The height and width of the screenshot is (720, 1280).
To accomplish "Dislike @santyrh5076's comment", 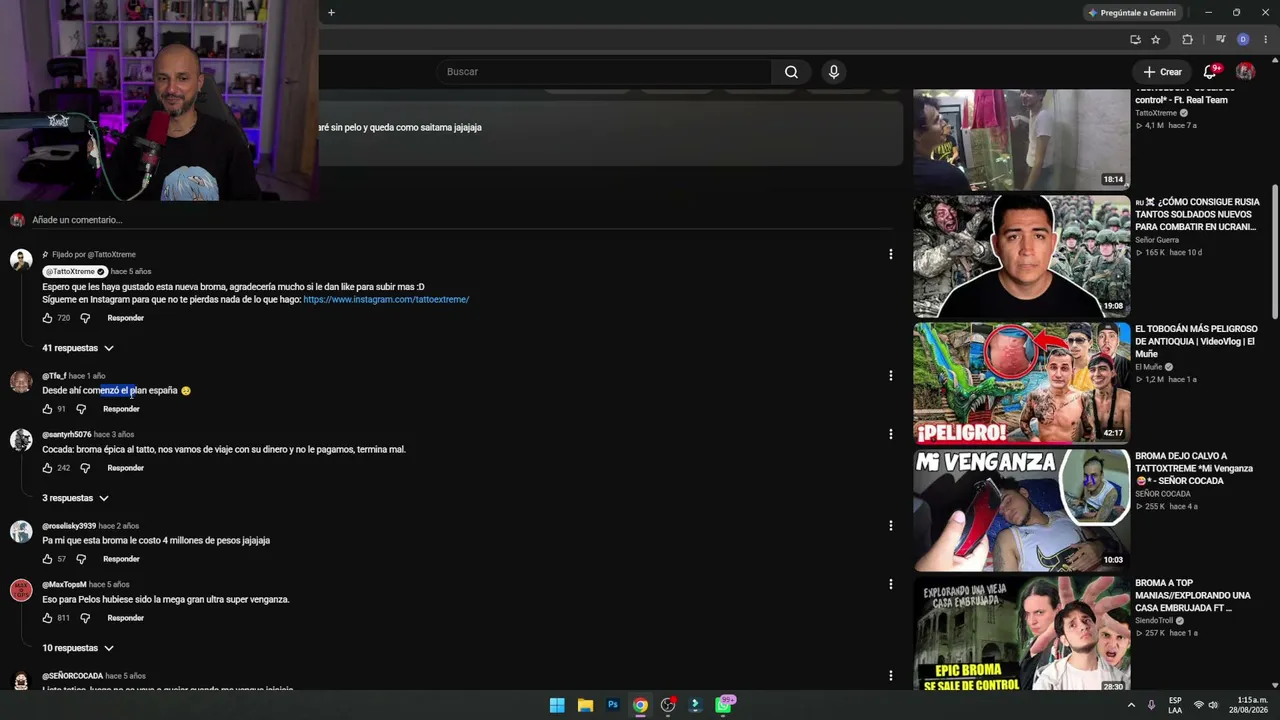I will 85,468.
